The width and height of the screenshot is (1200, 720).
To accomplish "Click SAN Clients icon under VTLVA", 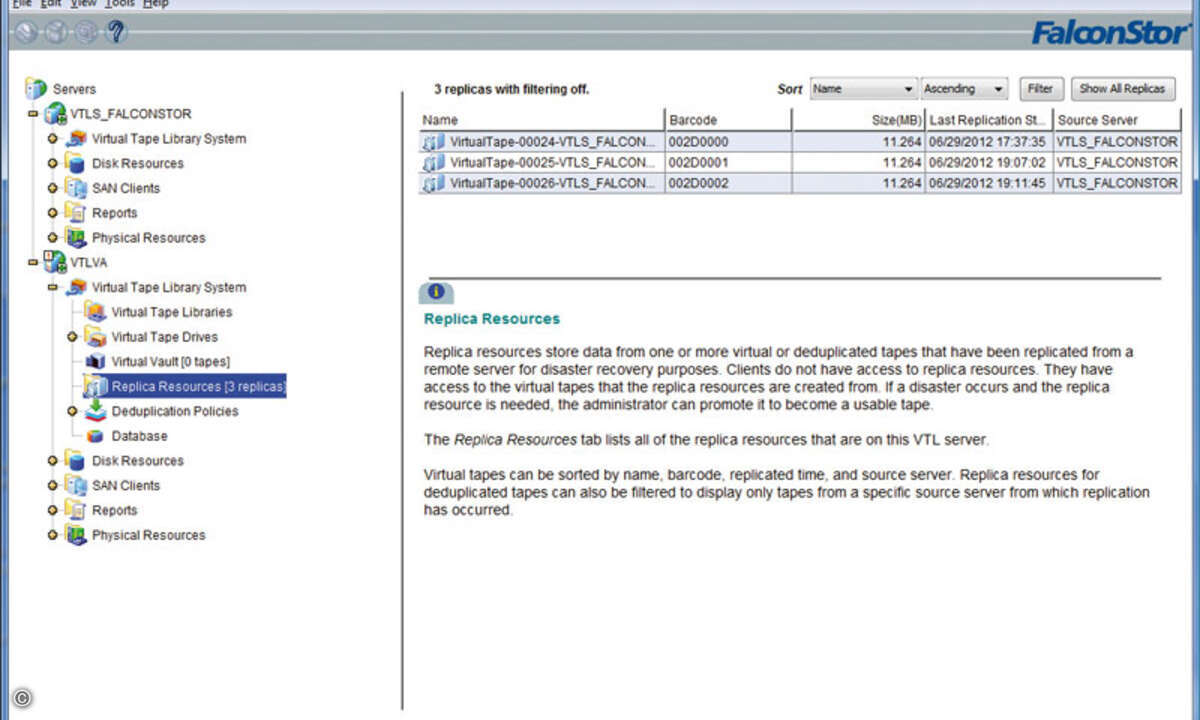I will click(75, 486).
